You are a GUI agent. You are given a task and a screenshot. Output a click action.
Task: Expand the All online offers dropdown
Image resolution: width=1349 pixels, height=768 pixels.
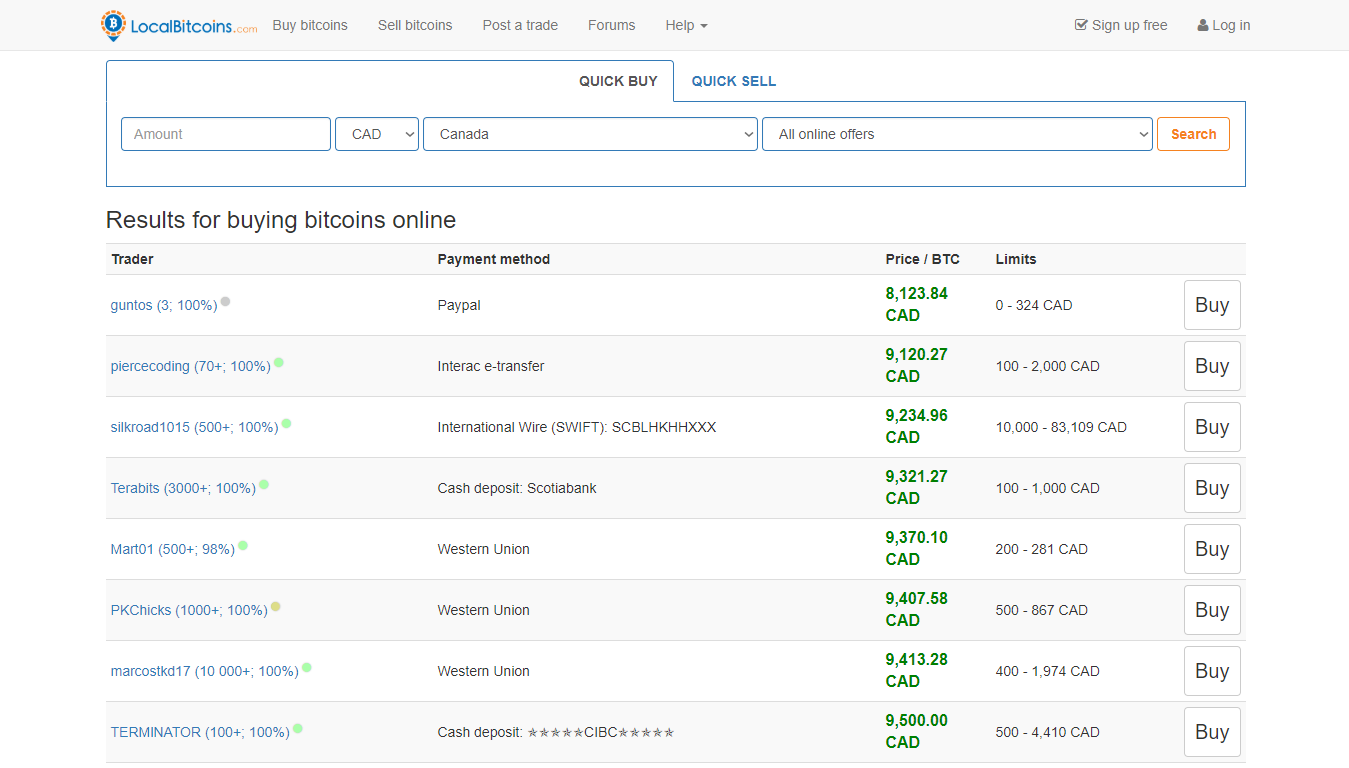(x=957, y=134)
